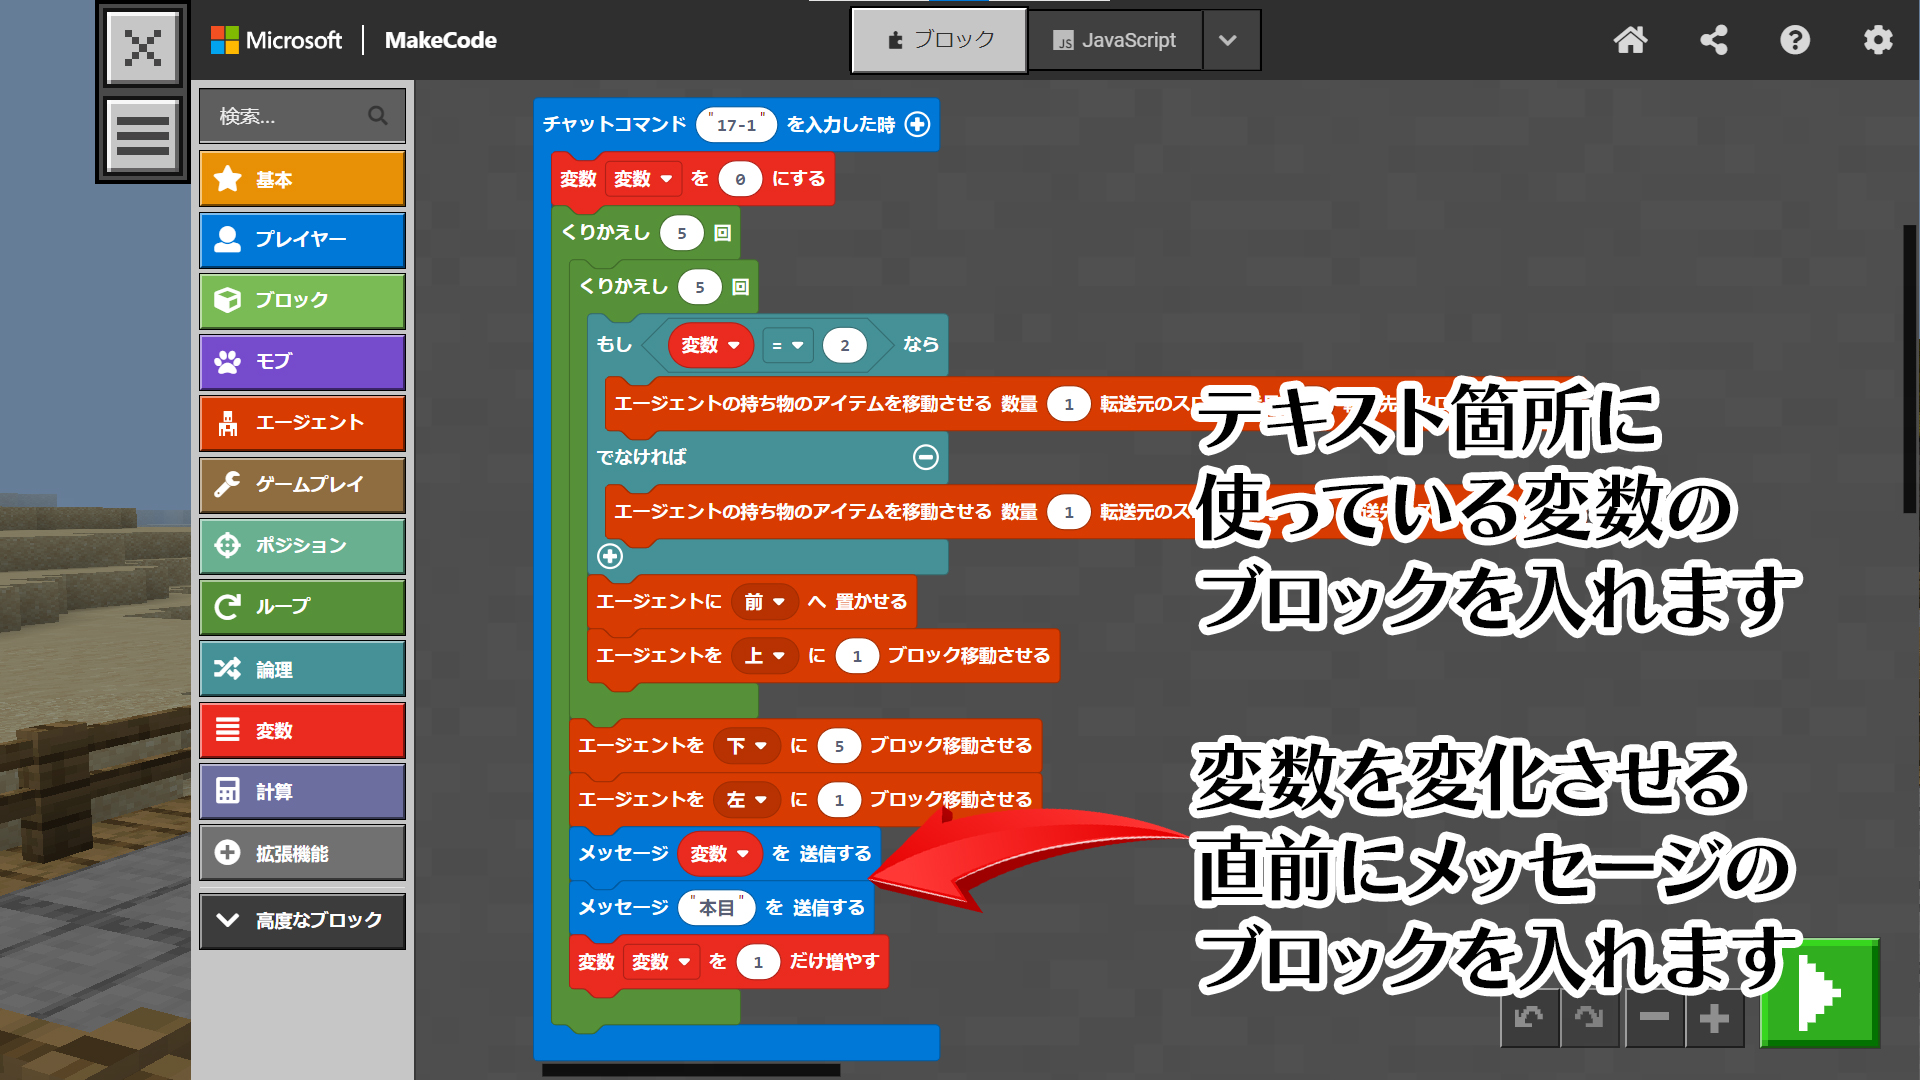Click the Home icon in header
This screenshot has width=1920, height=1080.
point(1630,40)
